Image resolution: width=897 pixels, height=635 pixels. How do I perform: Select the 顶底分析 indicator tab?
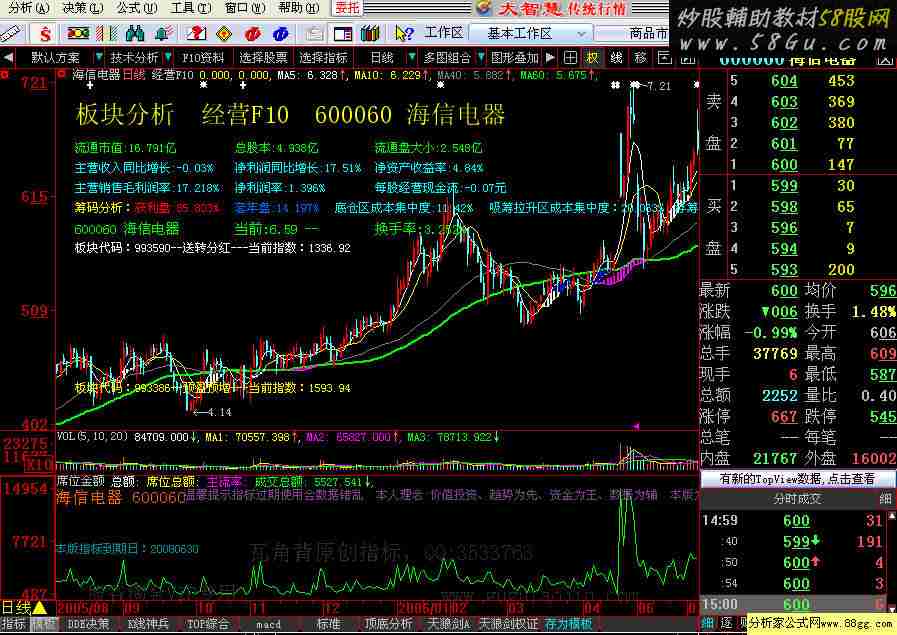click(x=388, y=624)
